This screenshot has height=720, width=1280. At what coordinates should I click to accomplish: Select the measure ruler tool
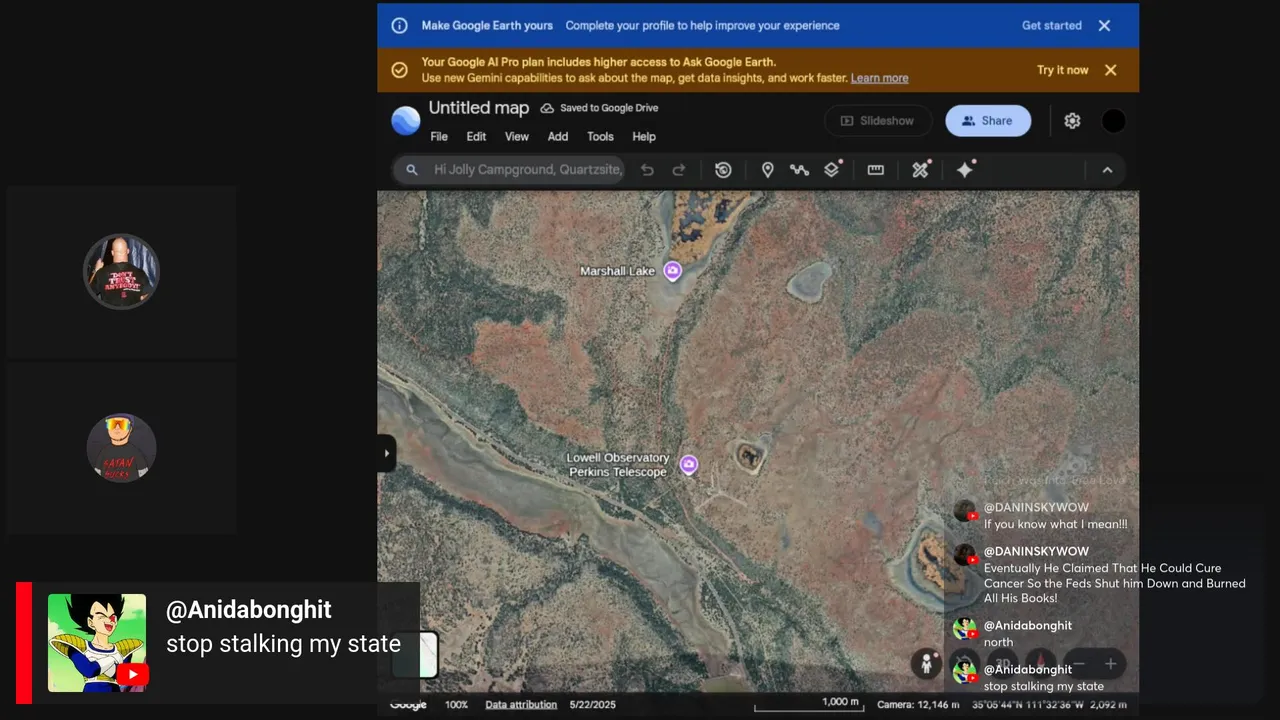pos(876,170)
